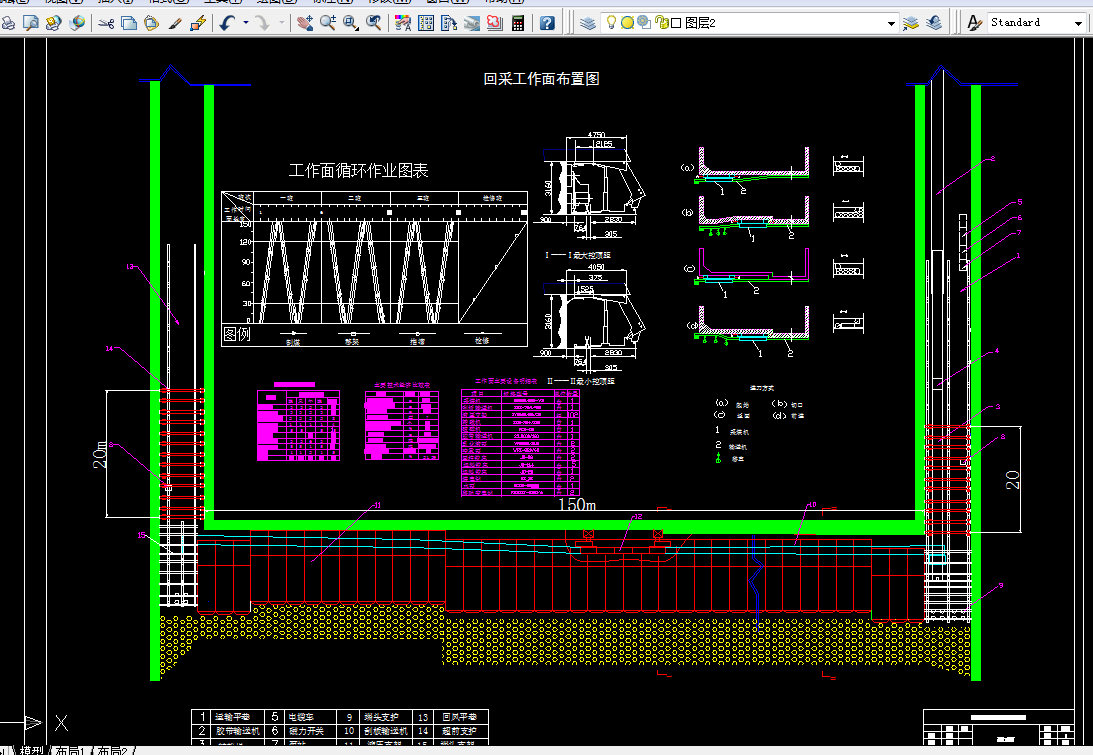The height and width of the screenshot is (755, 1093).
Task: Click the Redo arrow icon
Action: [x=263, y=23]
